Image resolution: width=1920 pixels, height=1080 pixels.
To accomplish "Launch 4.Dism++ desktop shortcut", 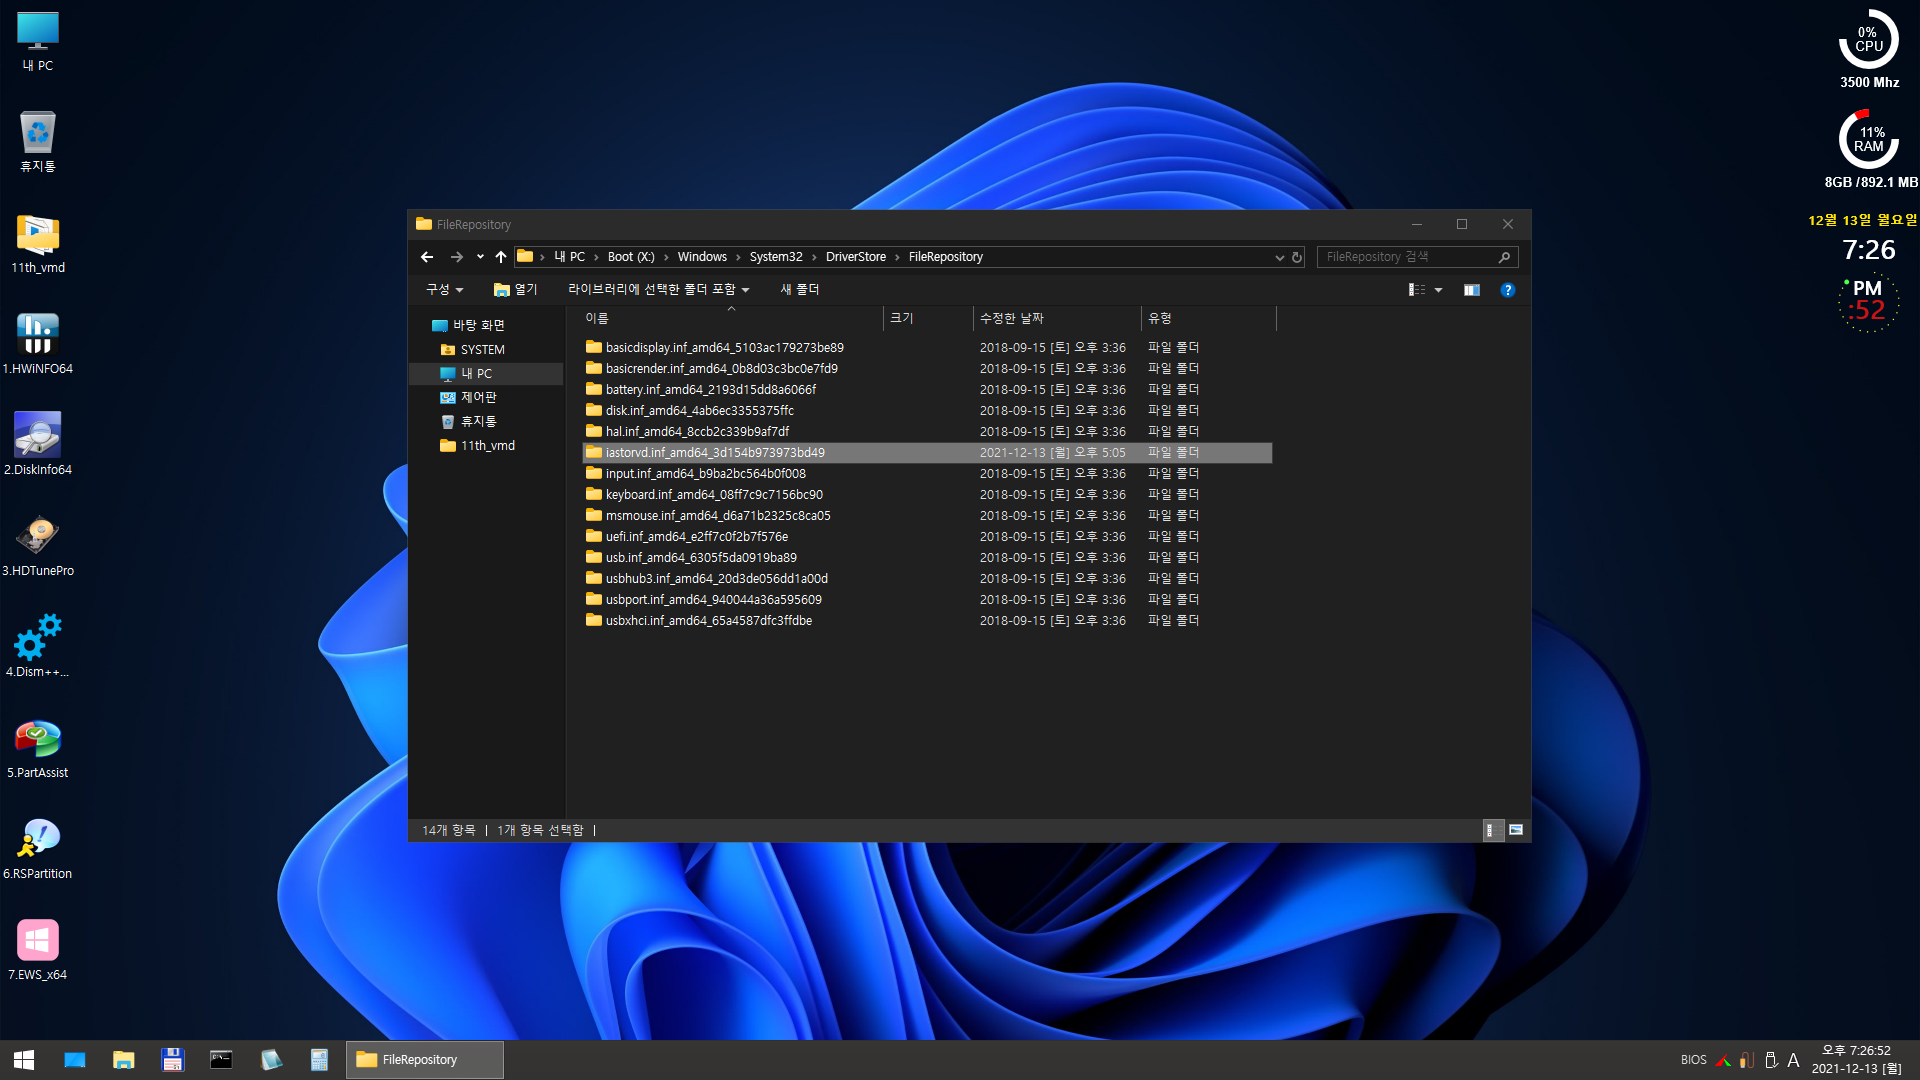I will (38, 647).
